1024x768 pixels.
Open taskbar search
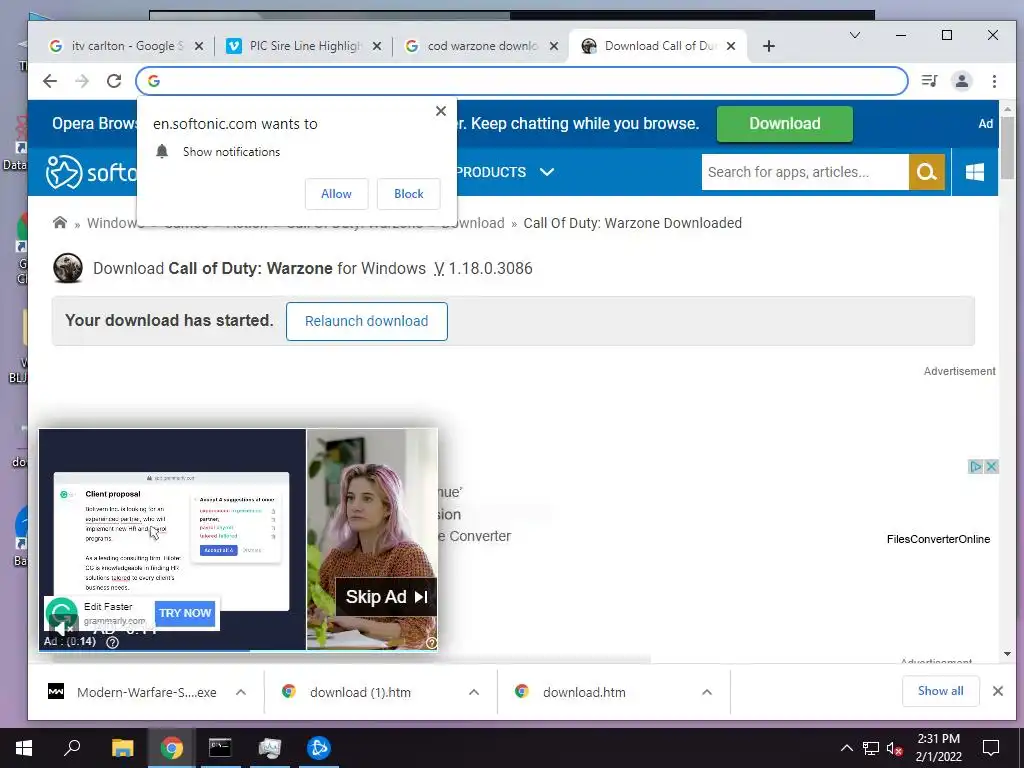pyautogui.click(x=72, y=748)
